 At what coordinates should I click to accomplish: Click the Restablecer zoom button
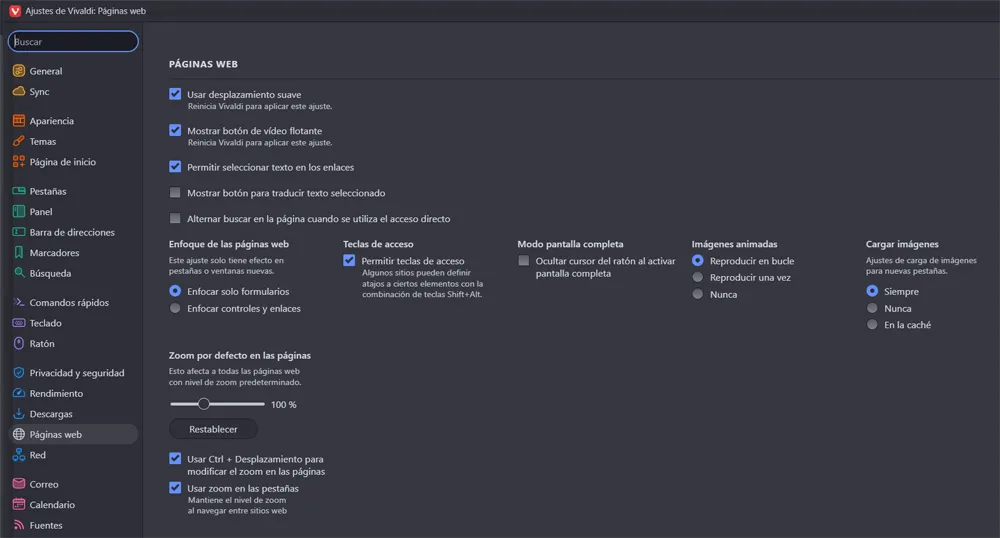pyautogui.click(x=213, y=429)
